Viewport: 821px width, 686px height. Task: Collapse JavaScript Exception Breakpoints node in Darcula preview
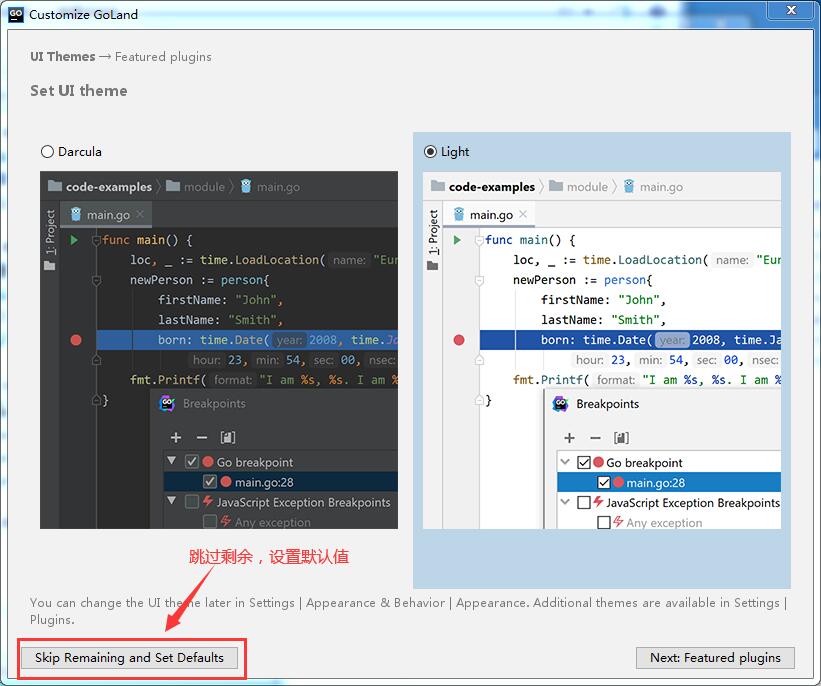click(x=171, y=501)
